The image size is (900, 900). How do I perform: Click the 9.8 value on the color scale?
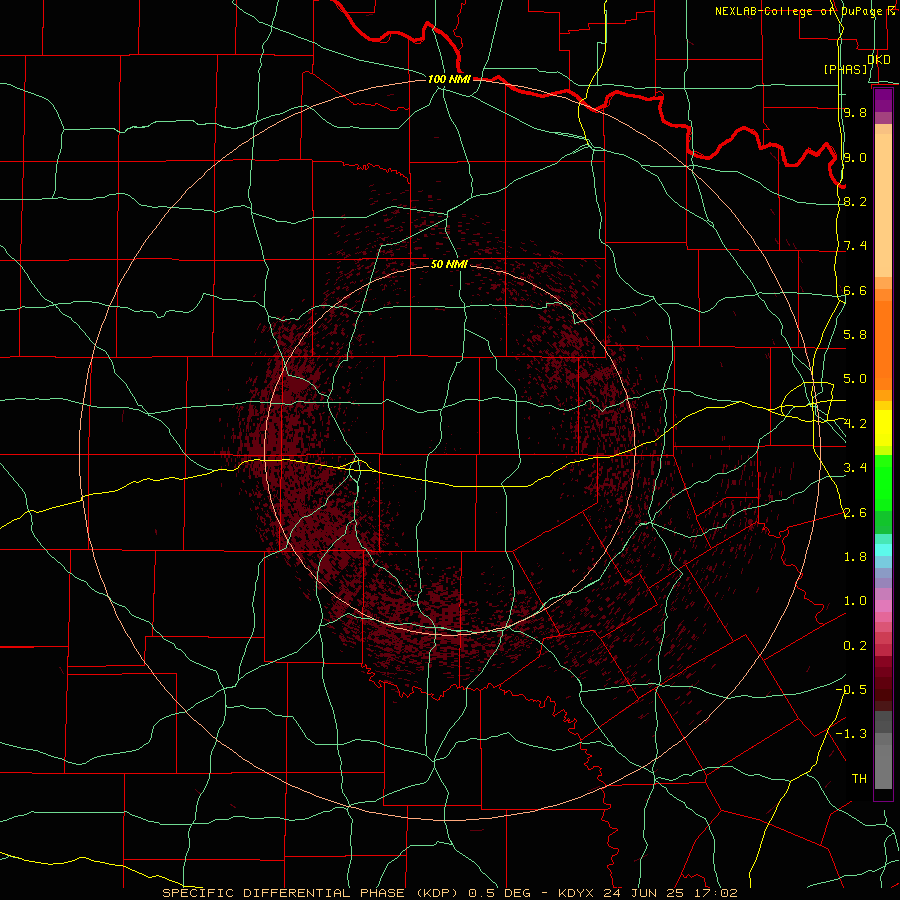(x=855, y=112)
